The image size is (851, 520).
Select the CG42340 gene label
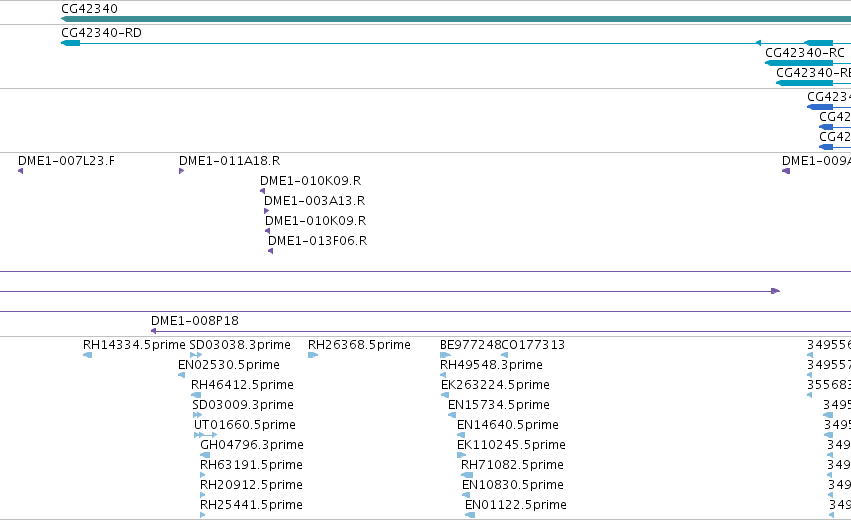[90, 9]
